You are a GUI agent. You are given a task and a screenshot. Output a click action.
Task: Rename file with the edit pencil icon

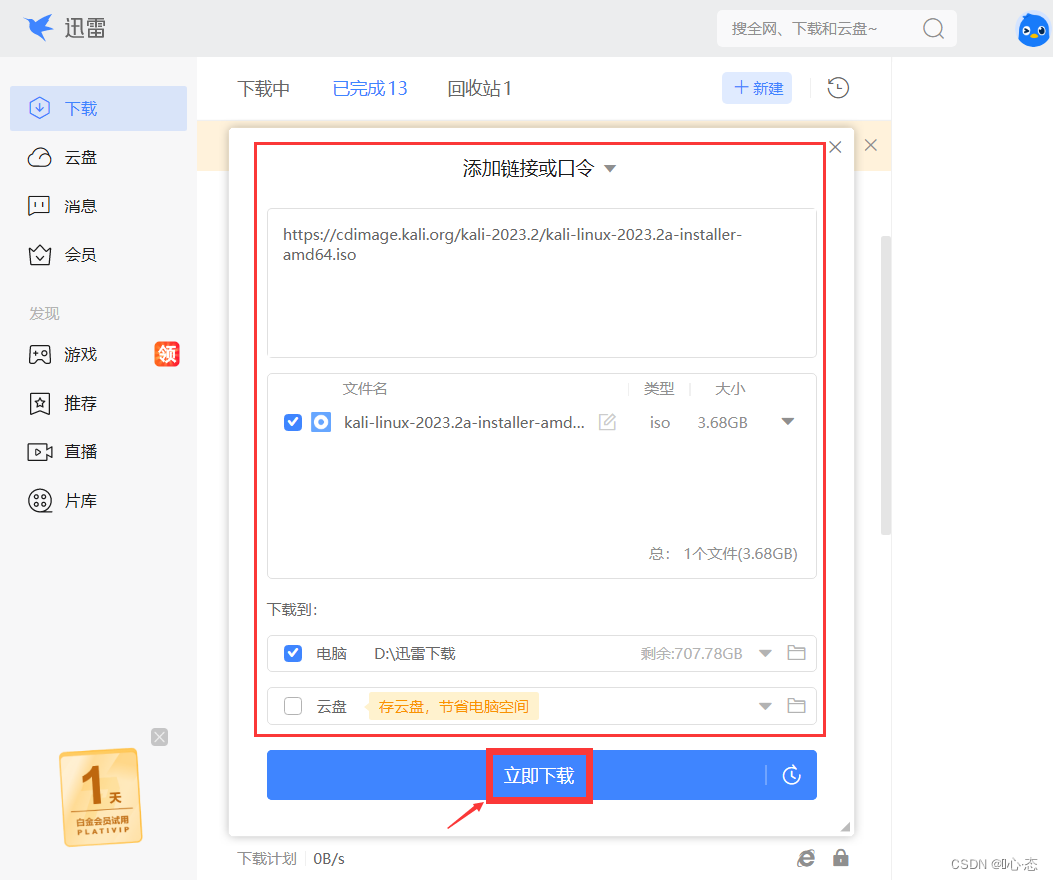607,422
